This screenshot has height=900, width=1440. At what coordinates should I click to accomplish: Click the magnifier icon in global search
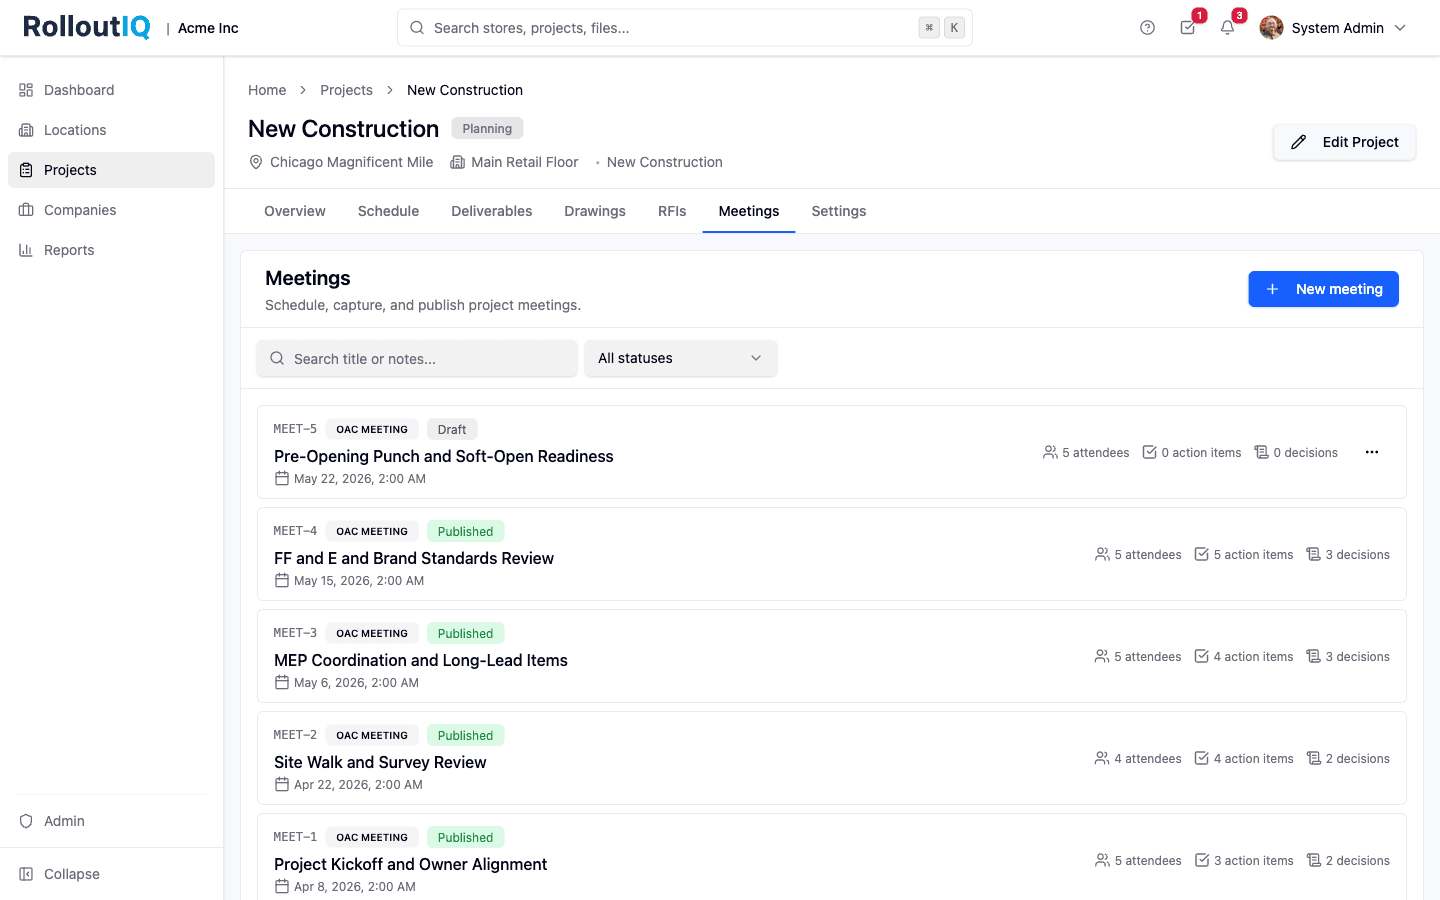coord(417,28)
